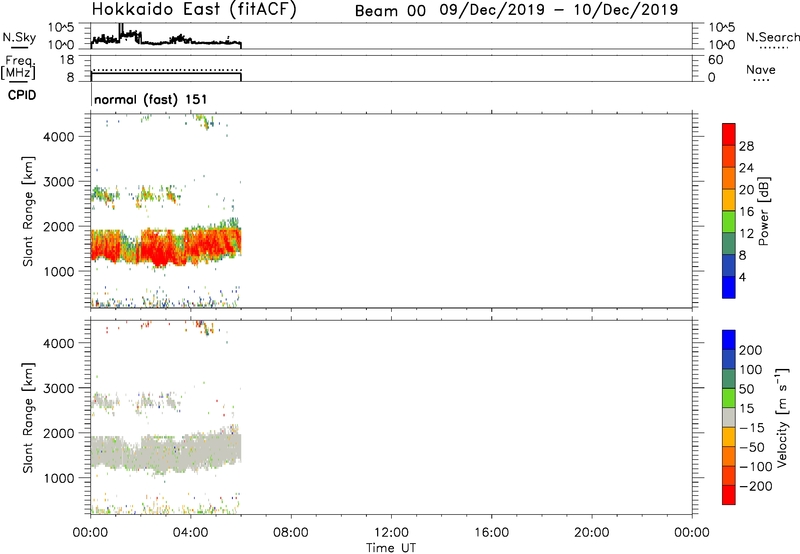Click the '60' Nave axis label
The width and height of the screenshot is (800, 554).
(x=716, y=60)
